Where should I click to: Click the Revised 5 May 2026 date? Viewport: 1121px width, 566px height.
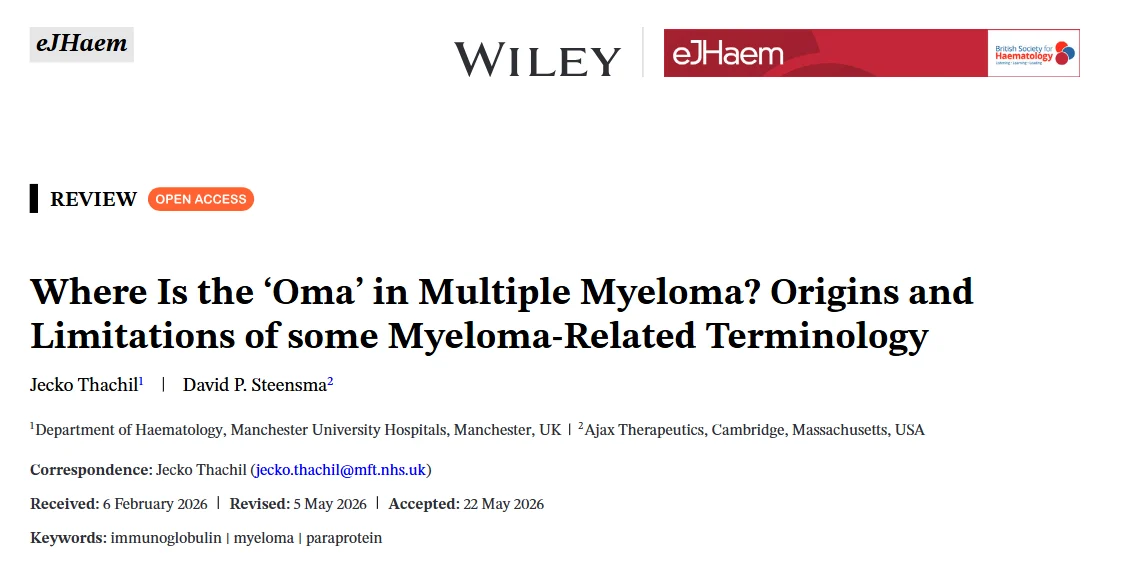[298, 504]
